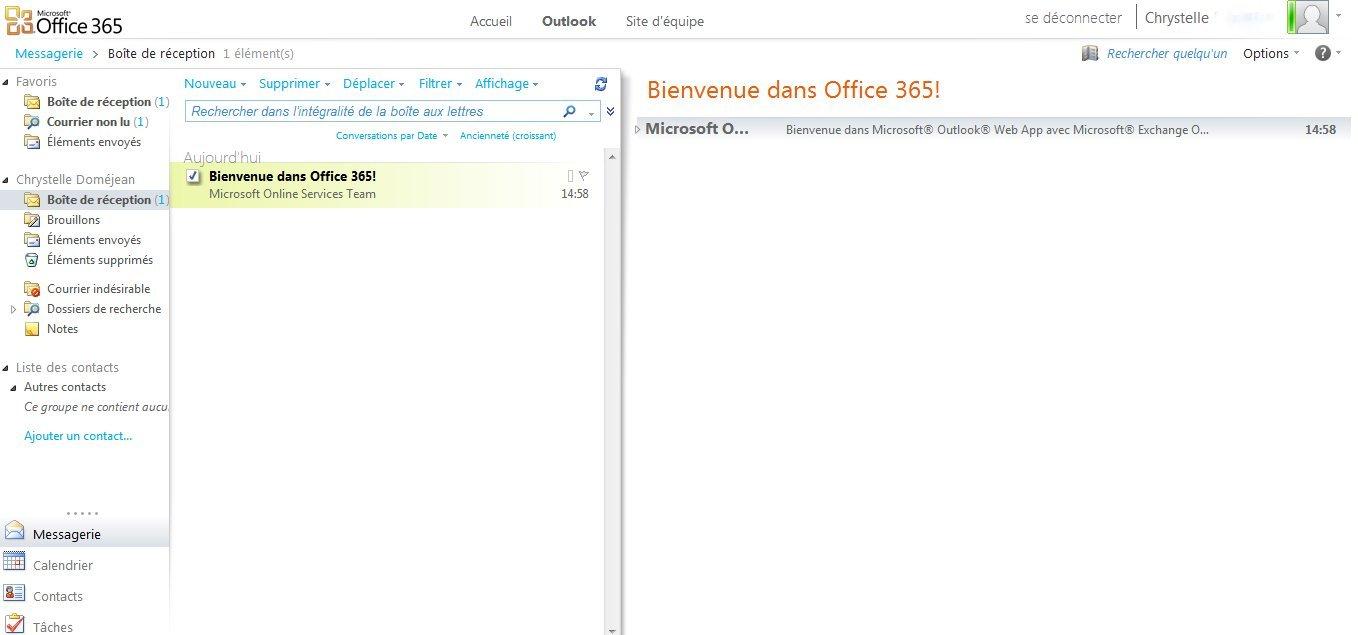The image size is (1358, 635).
Task: Refresh the mailbox with the refresh icon
Action: point(601,84)
